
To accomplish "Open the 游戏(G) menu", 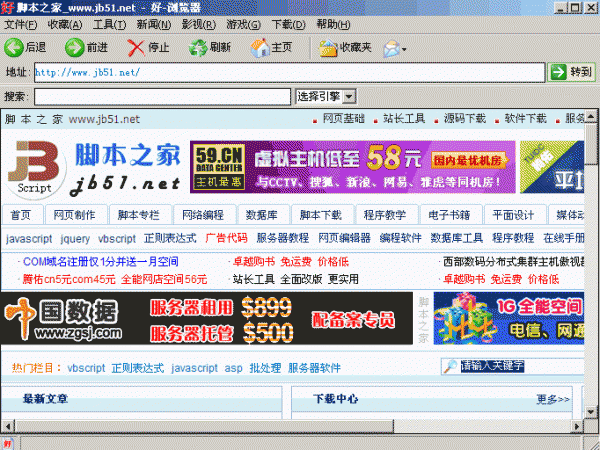I will [243, 25].
